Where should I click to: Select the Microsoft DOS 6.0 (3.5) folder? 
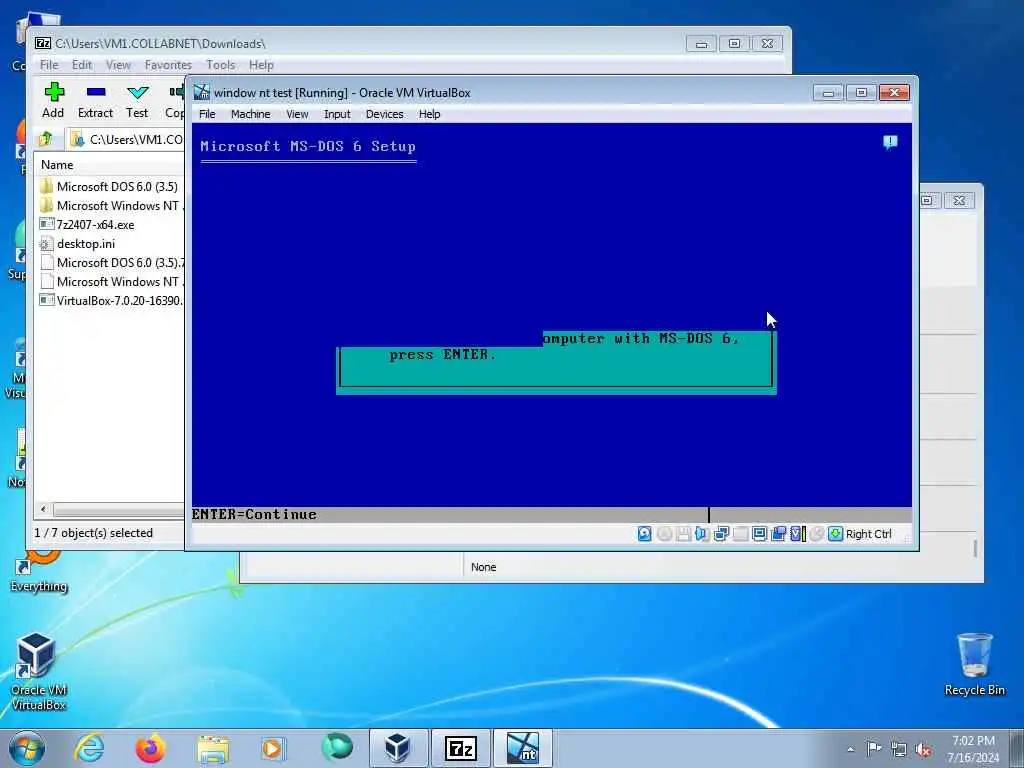tap(111, 186)
